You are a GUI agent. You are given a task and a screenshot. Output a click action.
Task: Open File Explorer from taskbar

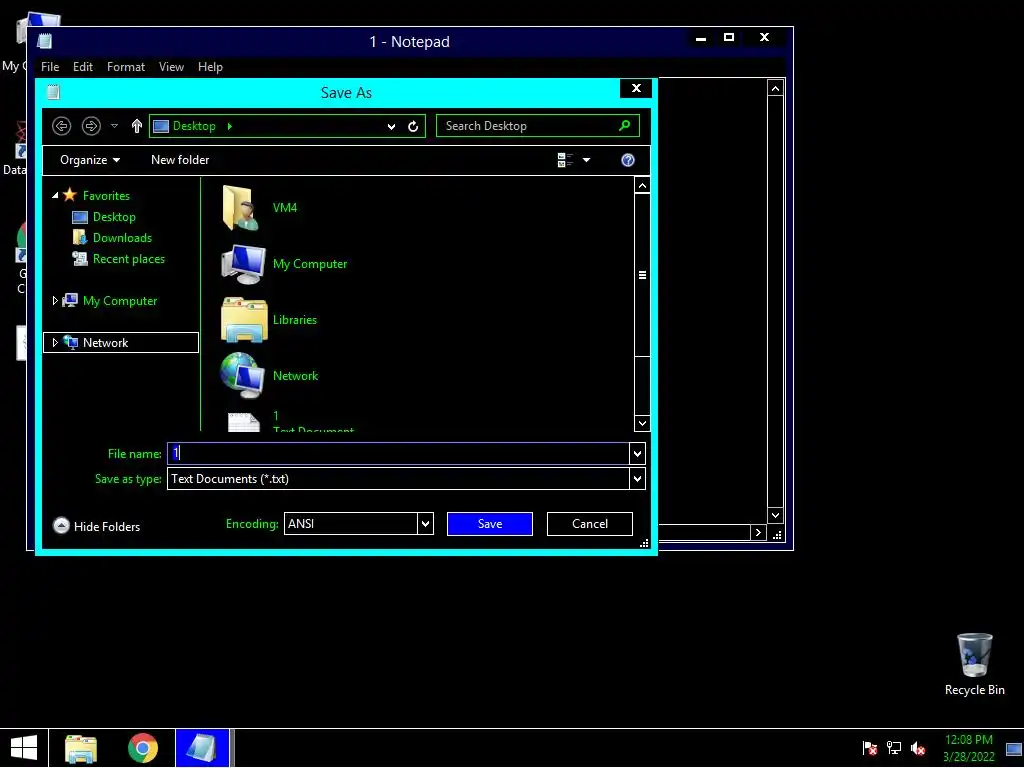(x=81, y=748)
